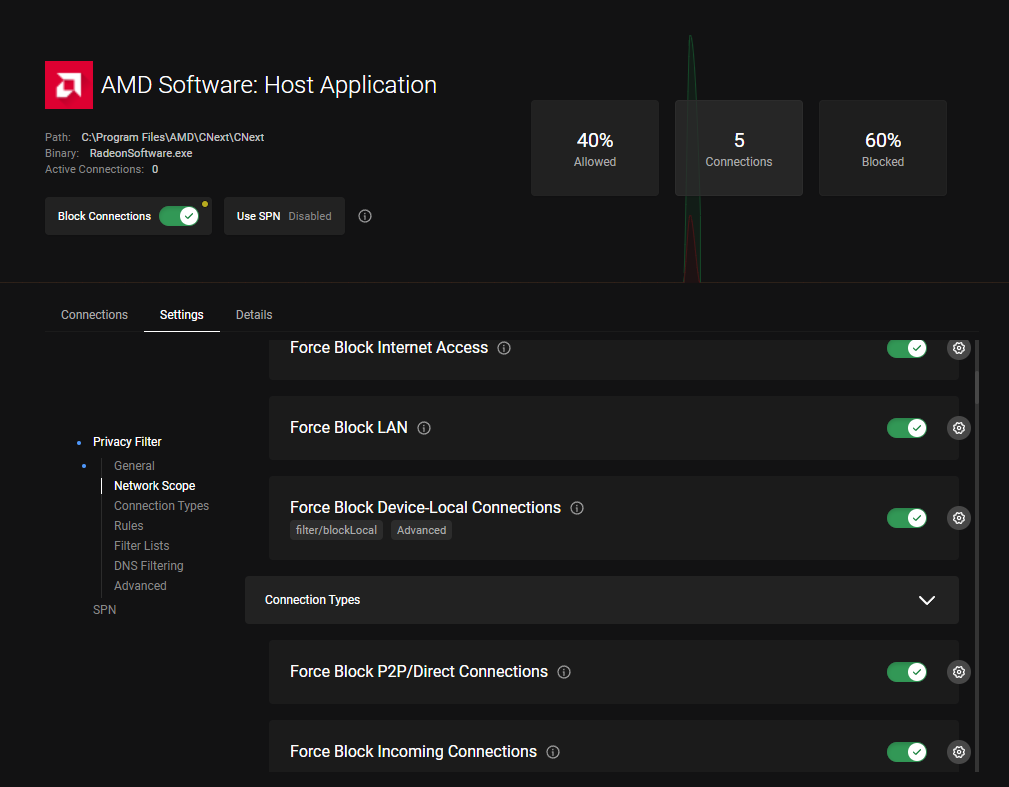Click the AMD application logo
Image resolution: width=1009 pixels, height=787 pixels.
(x=68, y=85)
